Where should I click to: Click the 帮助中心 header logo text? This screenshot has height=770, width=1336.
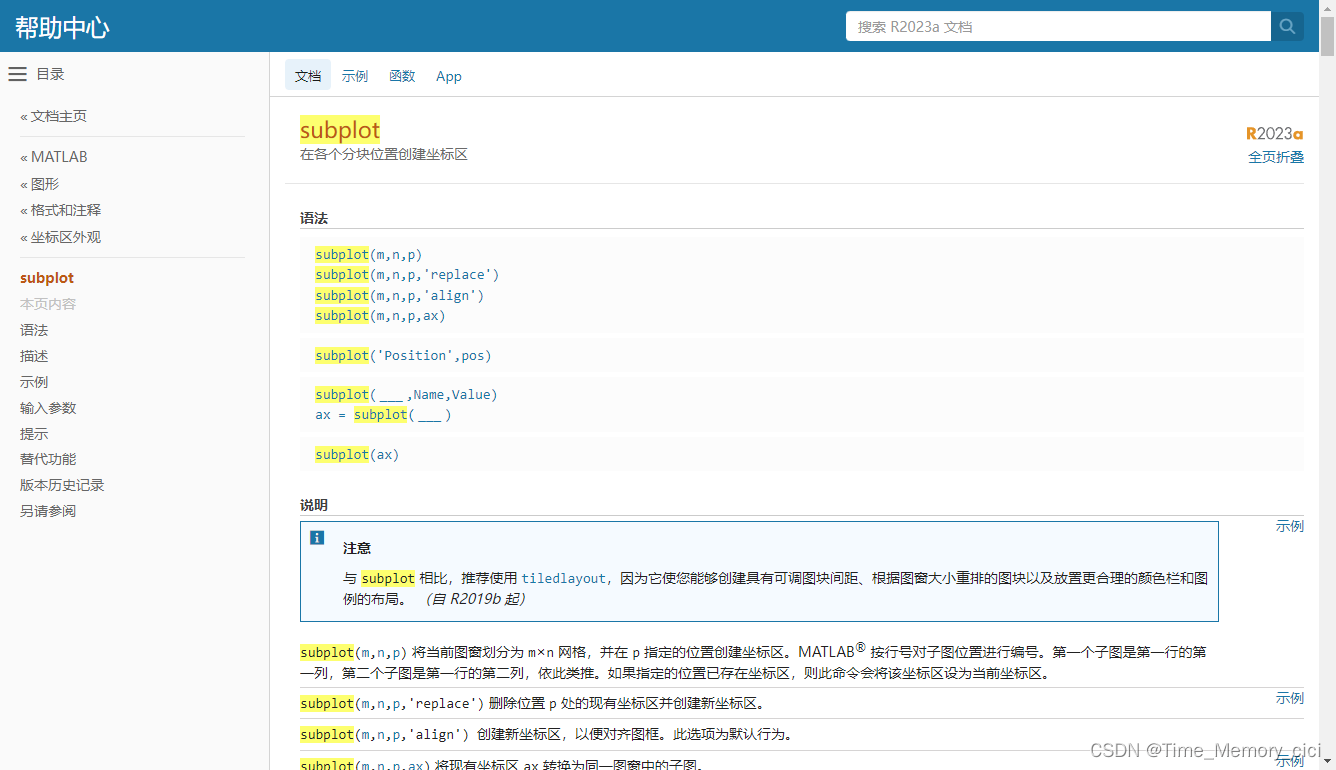(61, 24)
